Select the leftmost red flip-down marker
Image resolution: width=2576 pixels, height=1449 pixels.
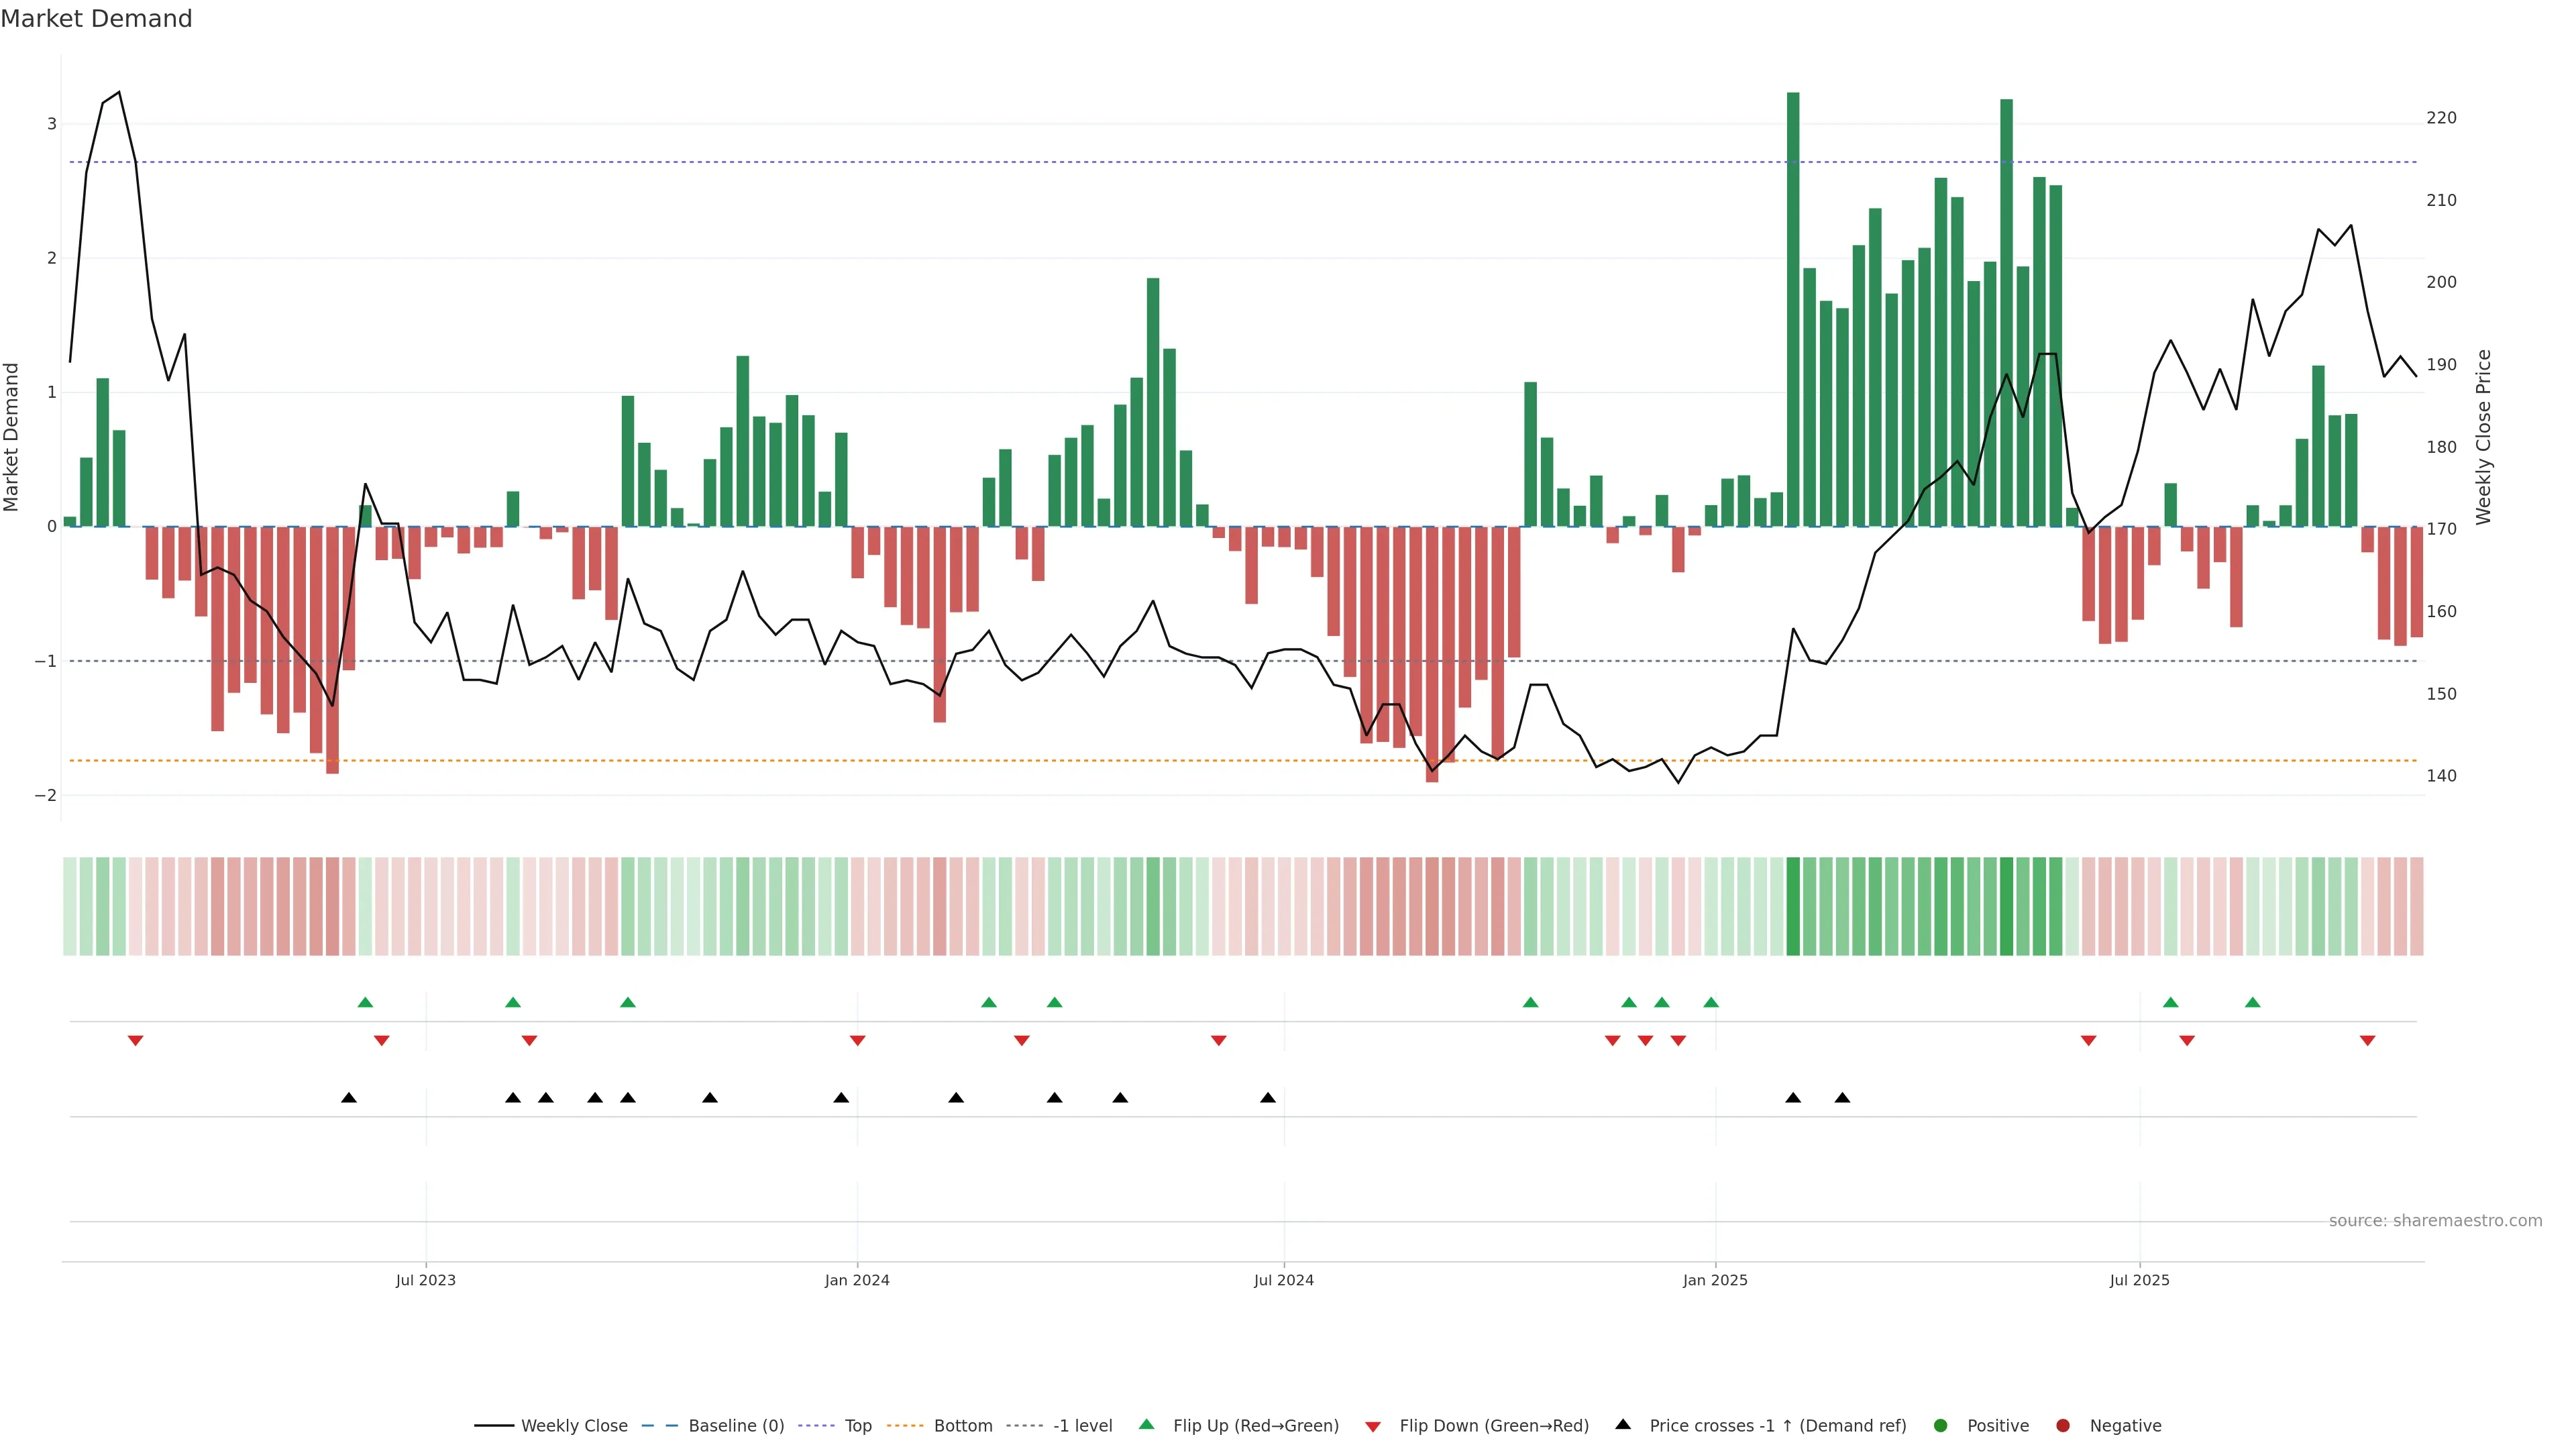pyautogui.click(x=135, y=1041)
